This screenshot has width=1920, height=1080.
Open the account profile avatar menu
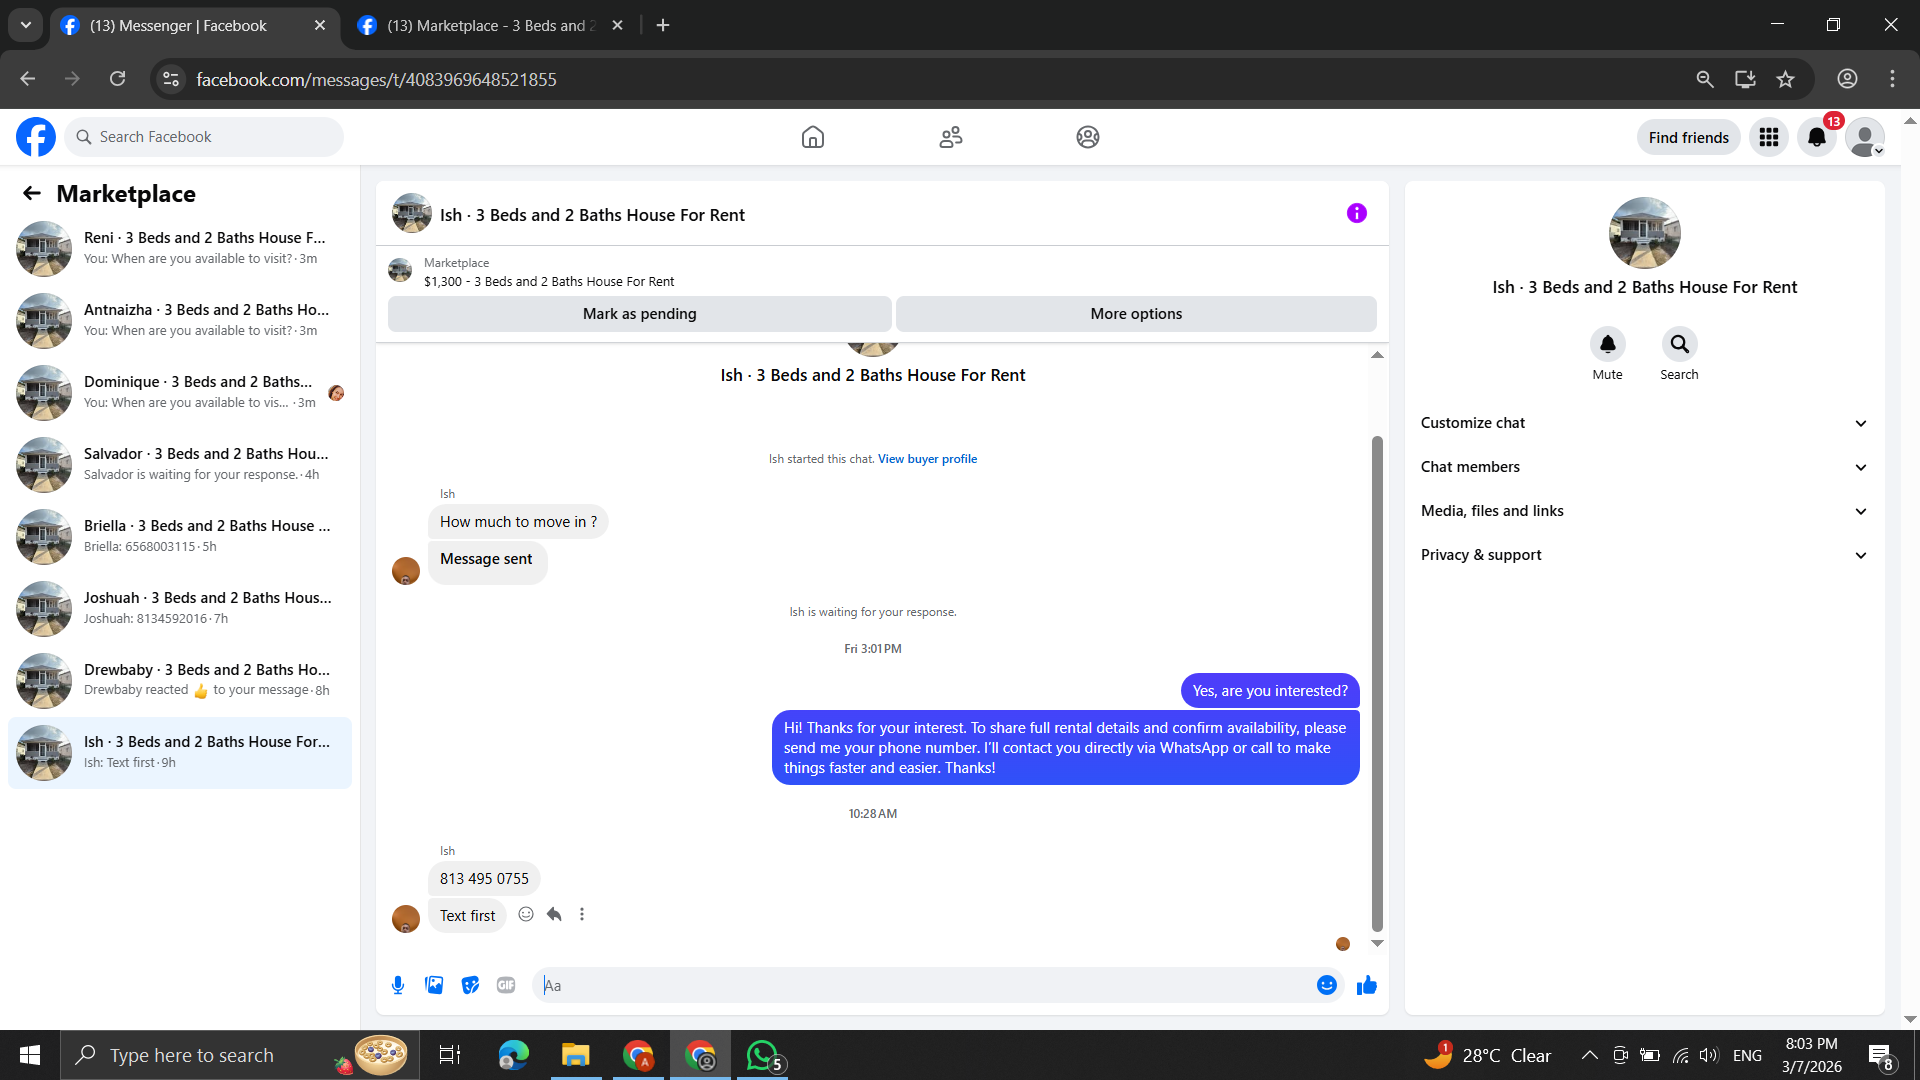point(1865,137)
